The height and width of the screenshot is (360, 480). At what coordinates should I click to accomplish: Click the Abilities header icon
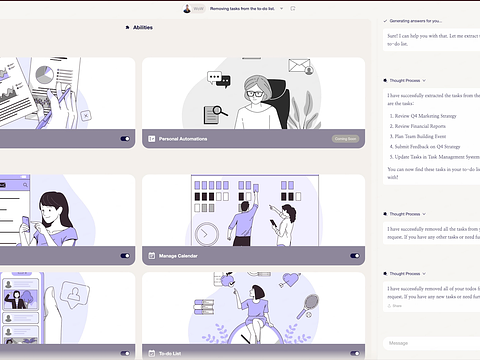[x=127, y=28]
